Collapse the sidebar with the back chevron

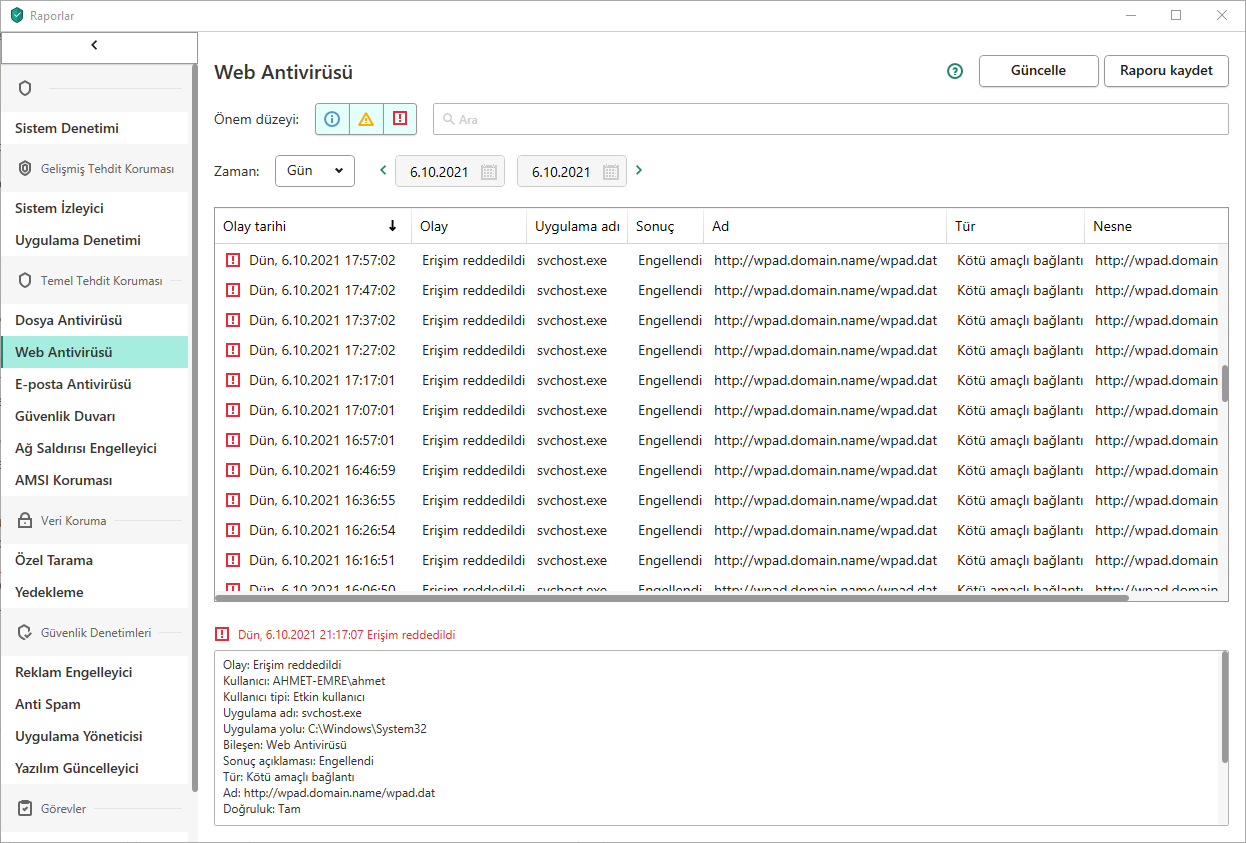[x=94, y=45]
